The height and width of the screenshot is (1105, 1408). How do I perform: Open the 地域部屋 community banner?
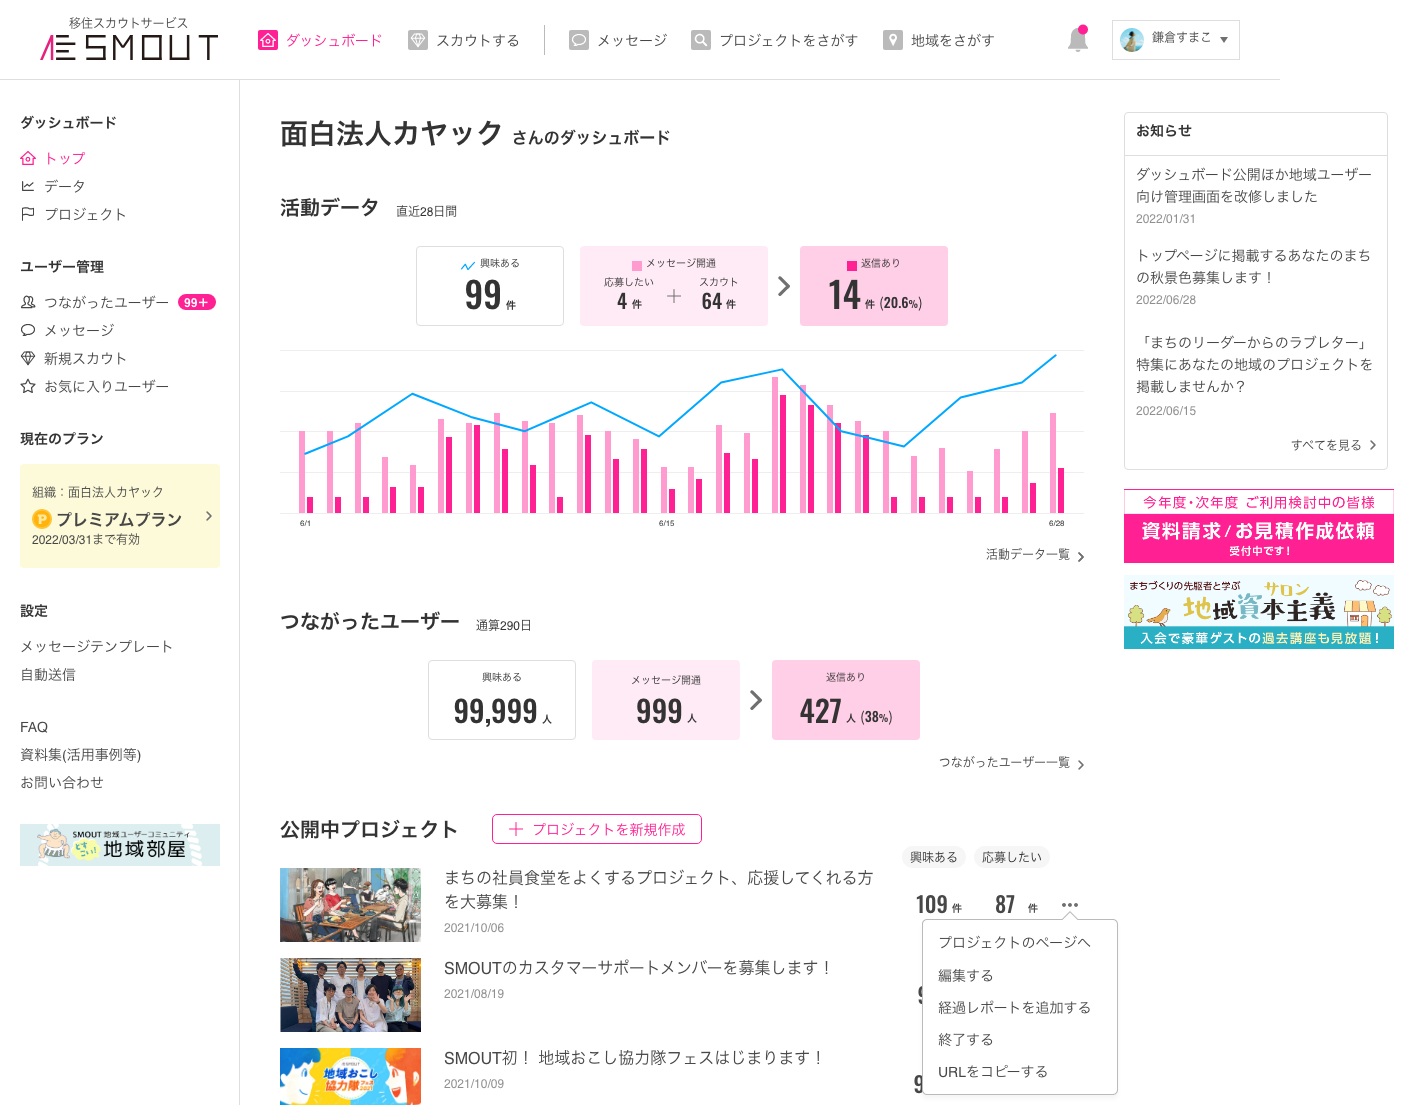coord(120,845)
